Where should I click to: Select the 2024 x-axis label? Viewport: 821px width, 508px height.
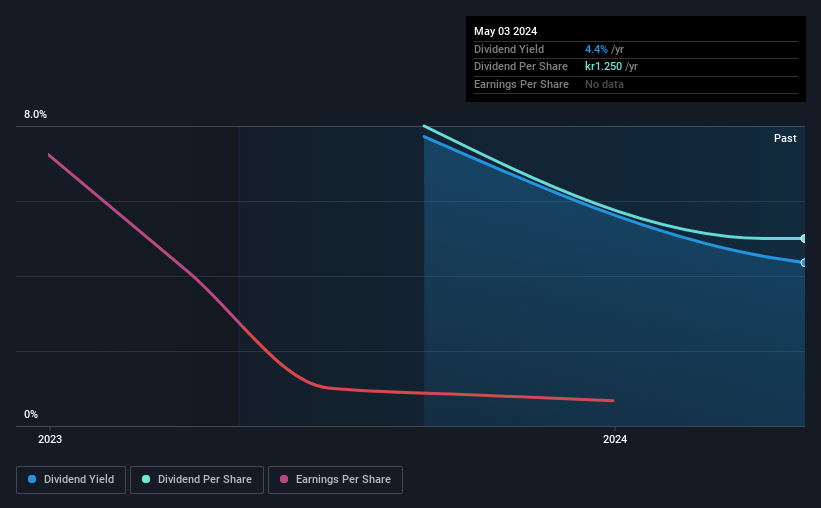615,439
